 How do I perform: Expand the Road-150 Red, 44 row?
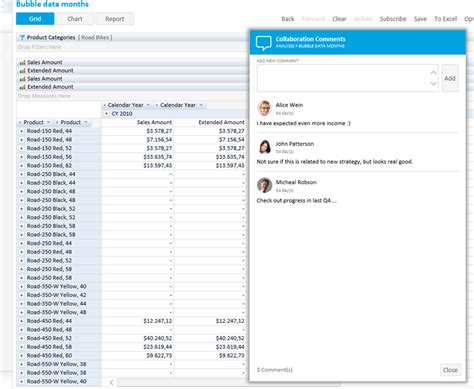coord(22,131)
